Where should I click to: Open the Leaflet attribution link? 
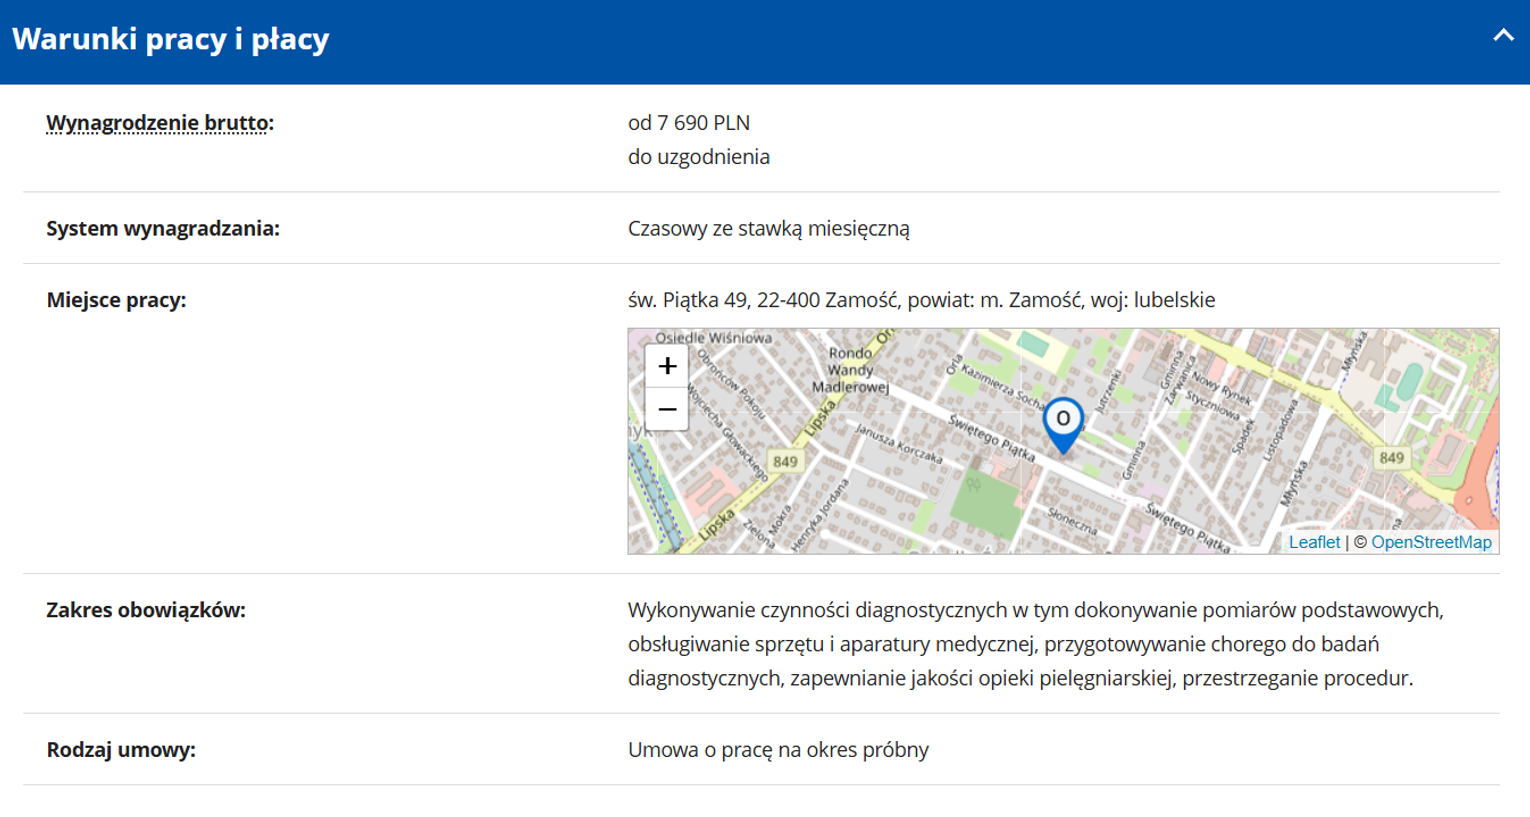click(x=1313, y=542)
